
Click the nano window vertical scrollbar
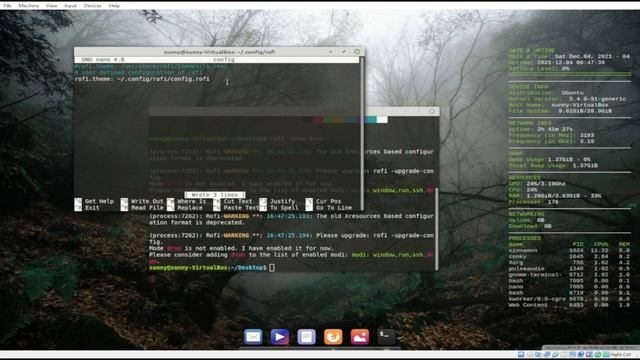[362, 133]
